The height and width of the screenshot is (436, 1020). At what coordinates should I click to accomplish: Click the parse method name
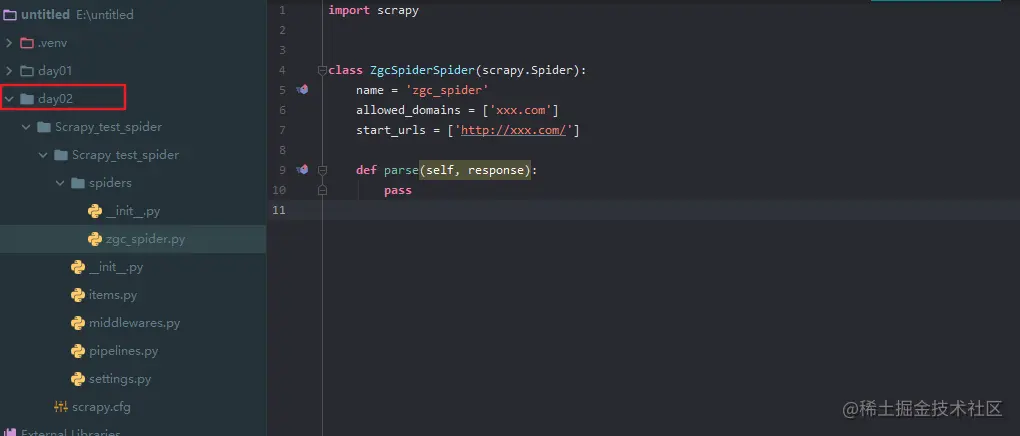click(x=401, y=170)
